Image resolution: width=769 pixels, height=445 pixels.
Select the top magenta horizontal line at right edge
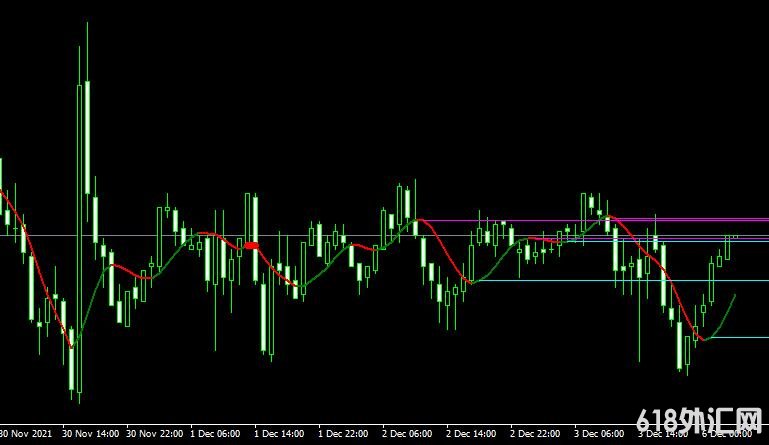pos(740,219)
